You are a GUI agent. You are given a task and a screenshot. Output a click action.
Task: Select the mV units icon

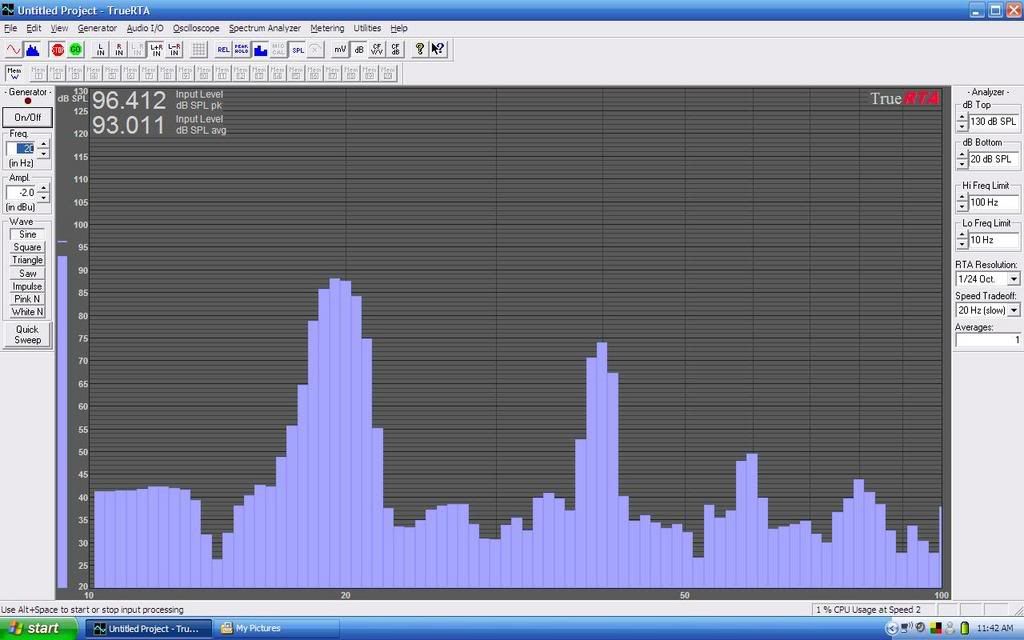tap(340, 50)
